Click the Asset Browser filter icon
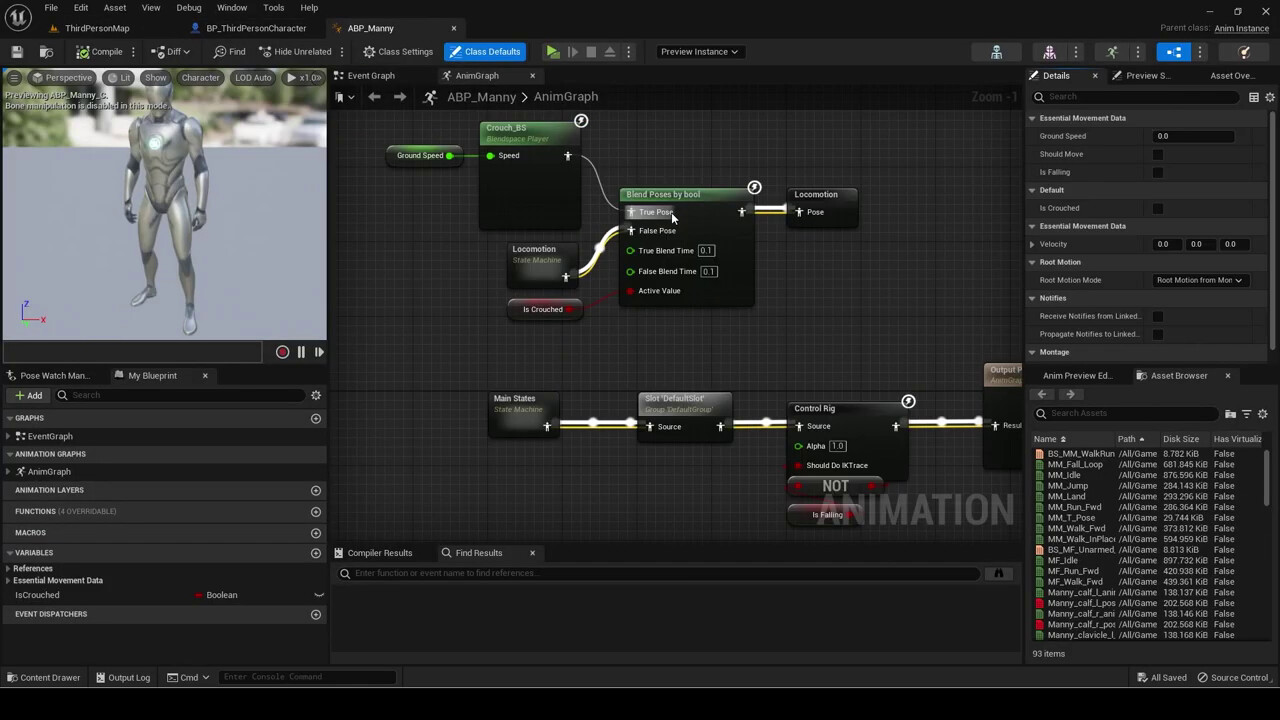This screenshot has height=720, width=1280. click(1246, 414)
